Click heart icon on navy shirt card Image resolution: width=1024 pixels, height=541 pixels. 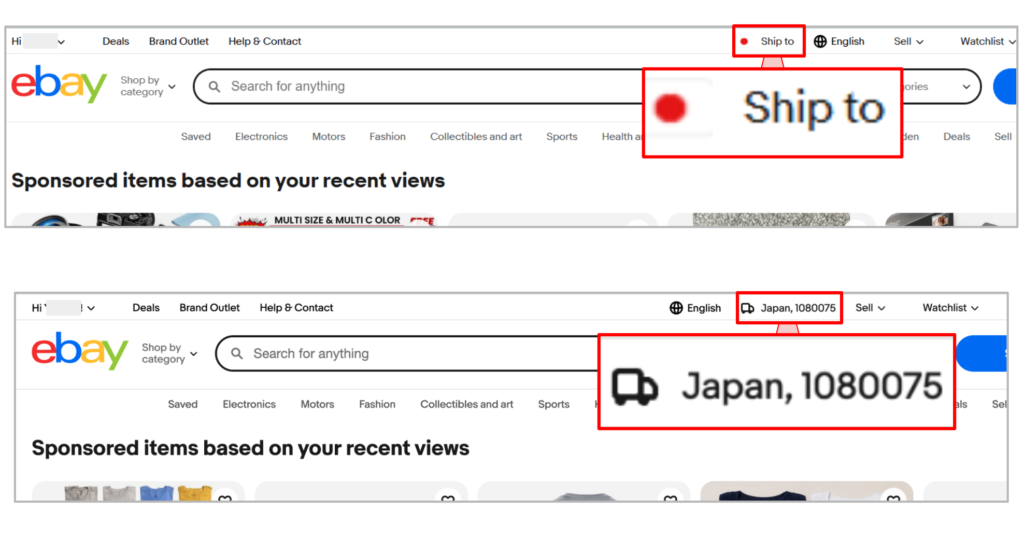pyautogui.click(x=893, y=498)
